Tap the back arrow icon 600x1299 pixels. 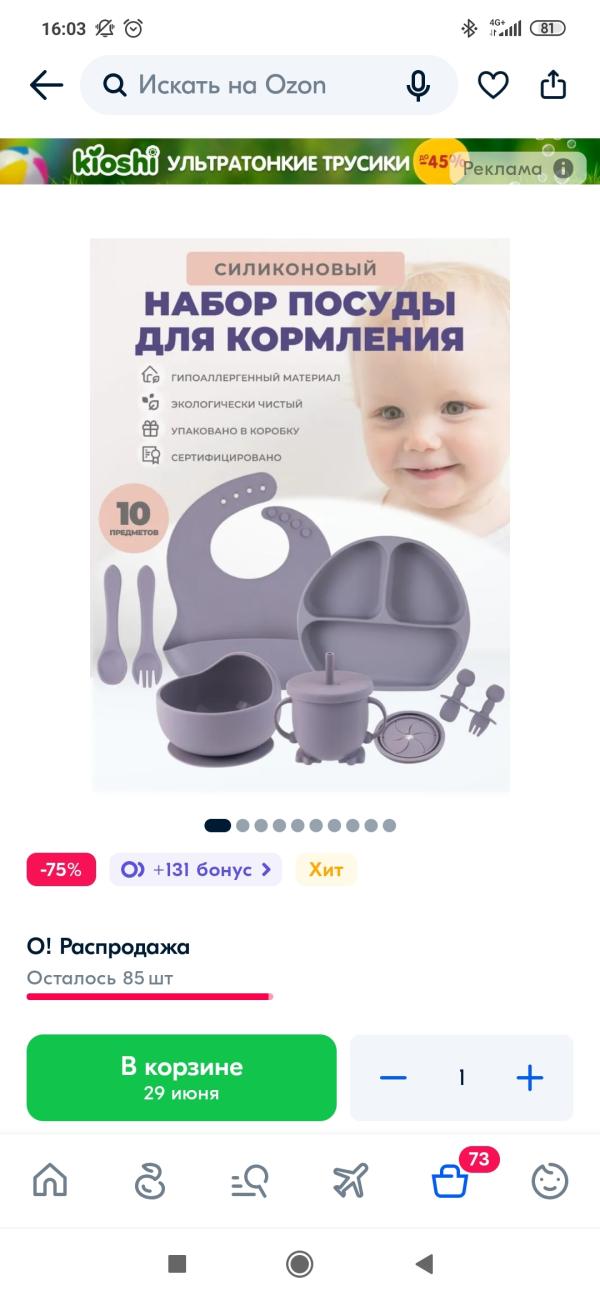(47, 86)
